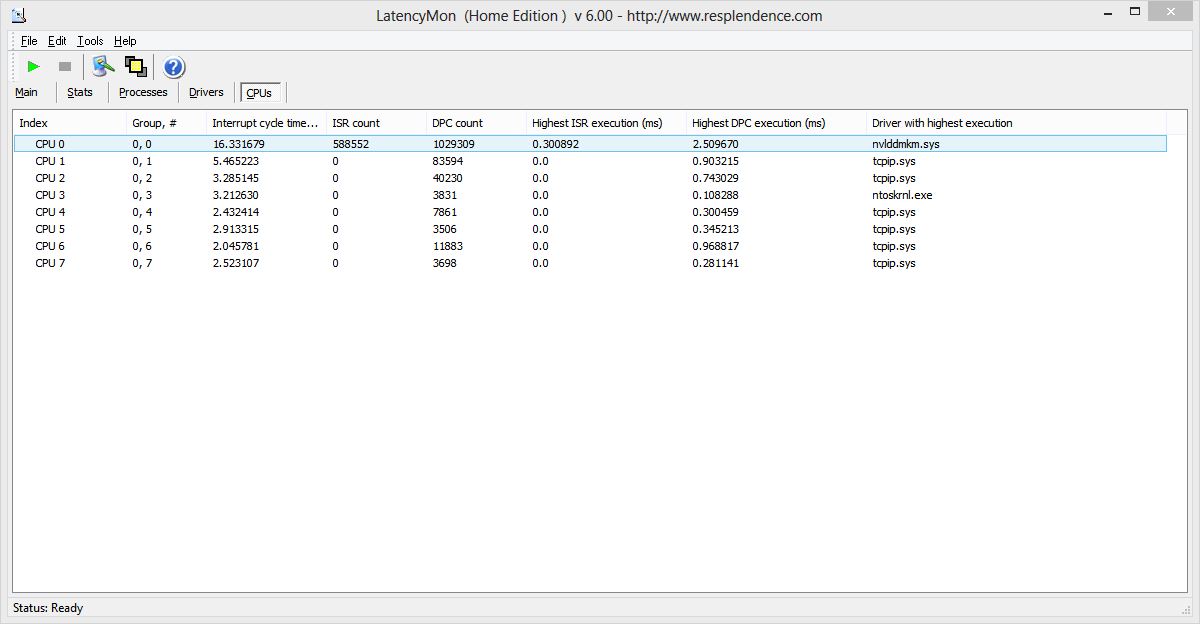Switch to the Stats tab
Screen dimensions: 1200x624
click(80, 92)
